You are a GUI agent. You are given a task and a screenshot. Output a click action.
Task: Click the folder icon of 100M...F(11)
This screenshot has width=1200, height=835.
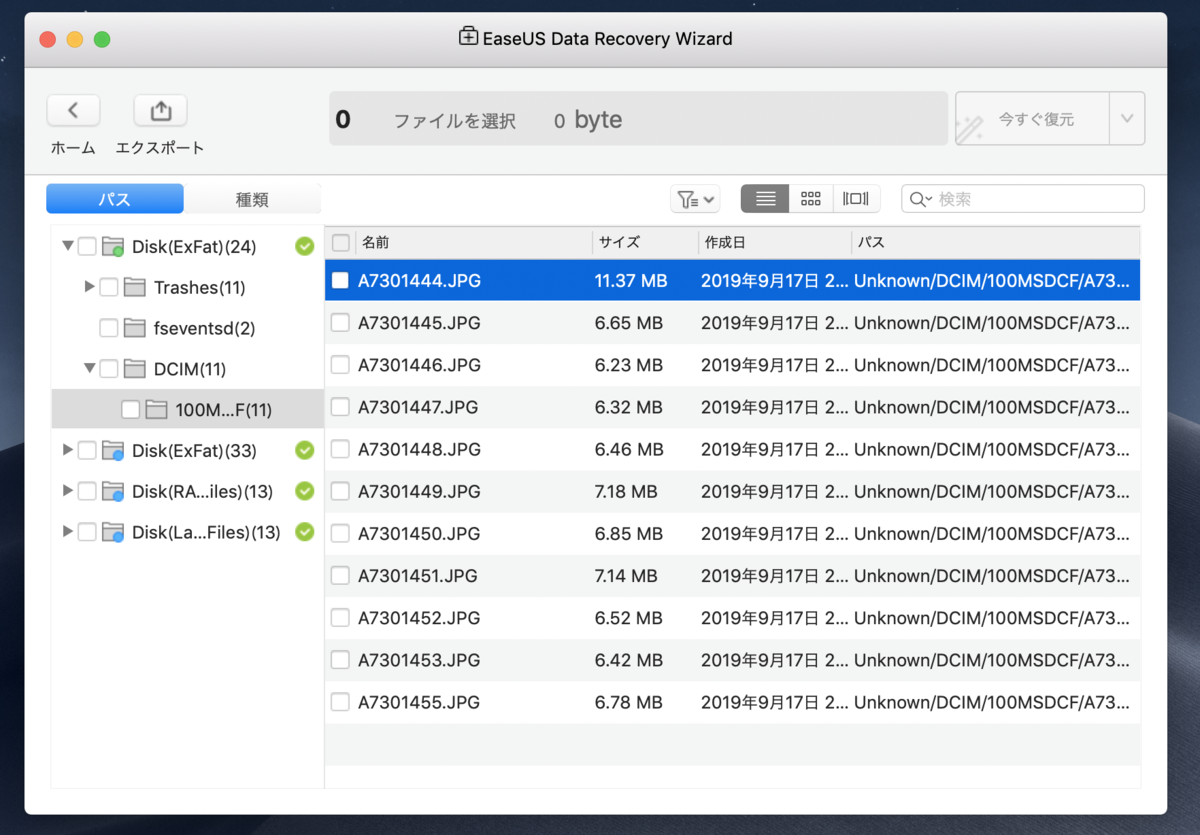coord(156,409)
